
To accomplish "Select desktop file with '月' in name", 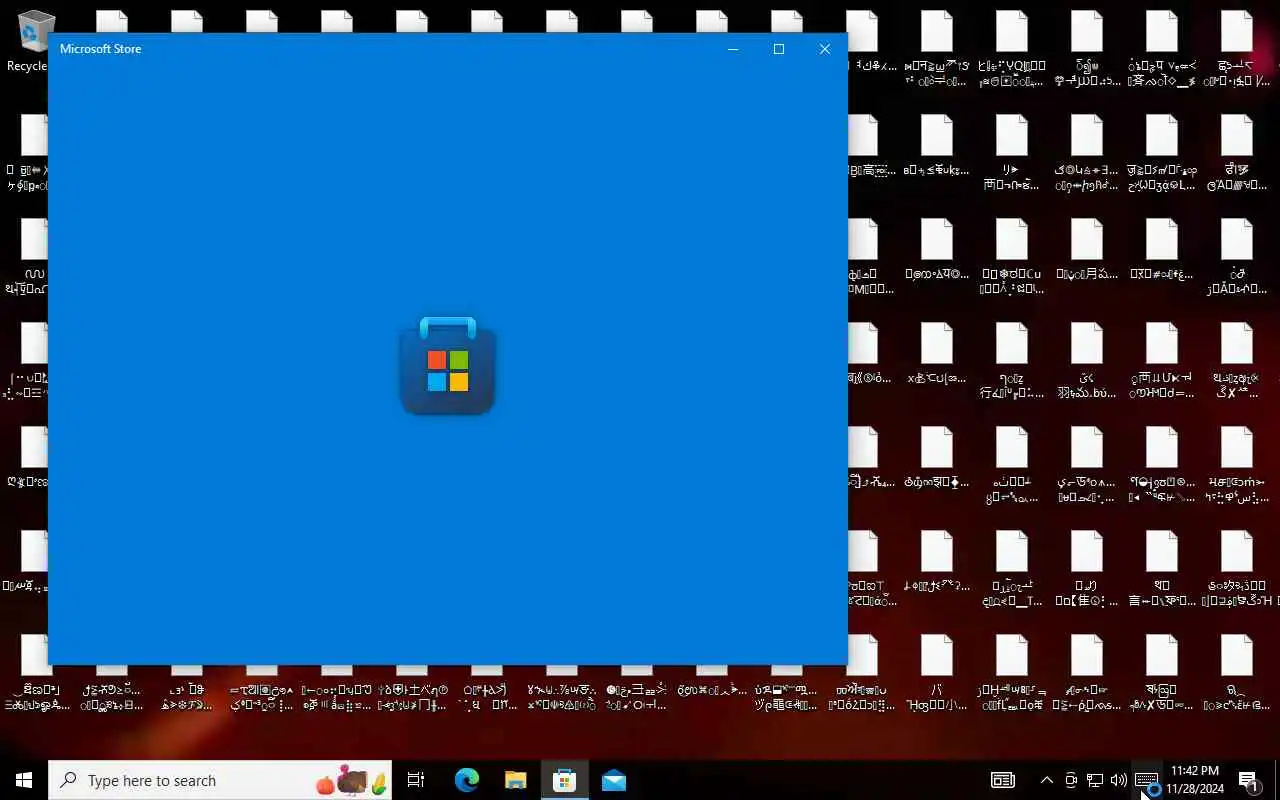I will (x=1087, y=250).
